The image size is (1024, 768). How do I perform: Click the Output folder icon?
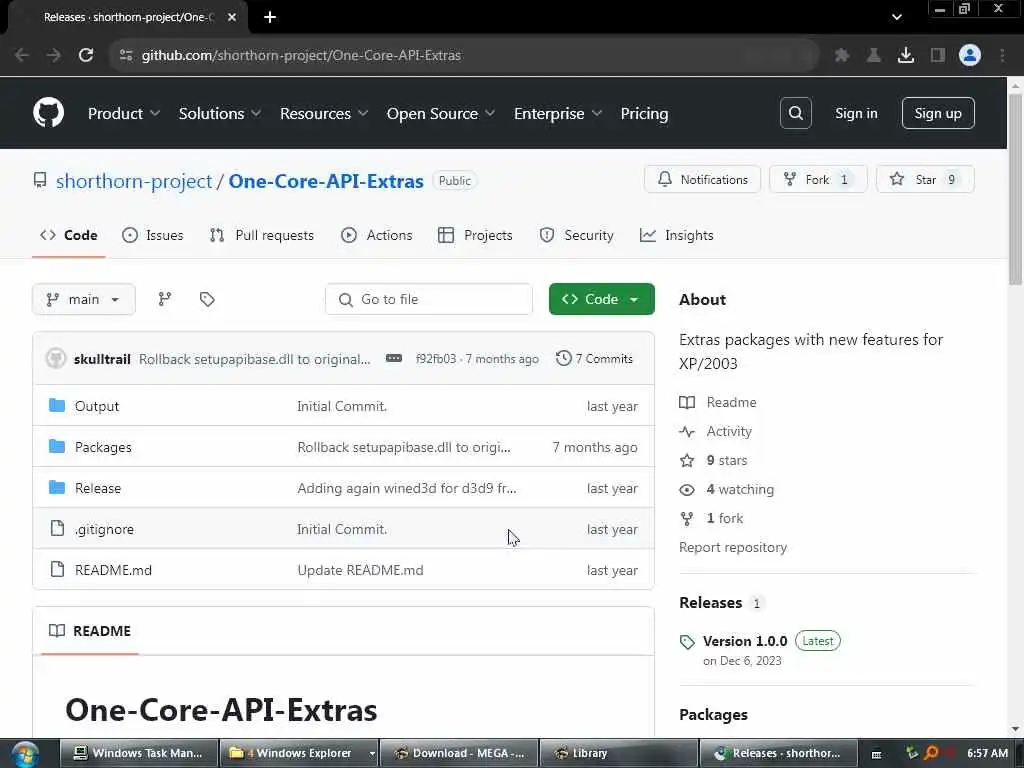point(57,406)
